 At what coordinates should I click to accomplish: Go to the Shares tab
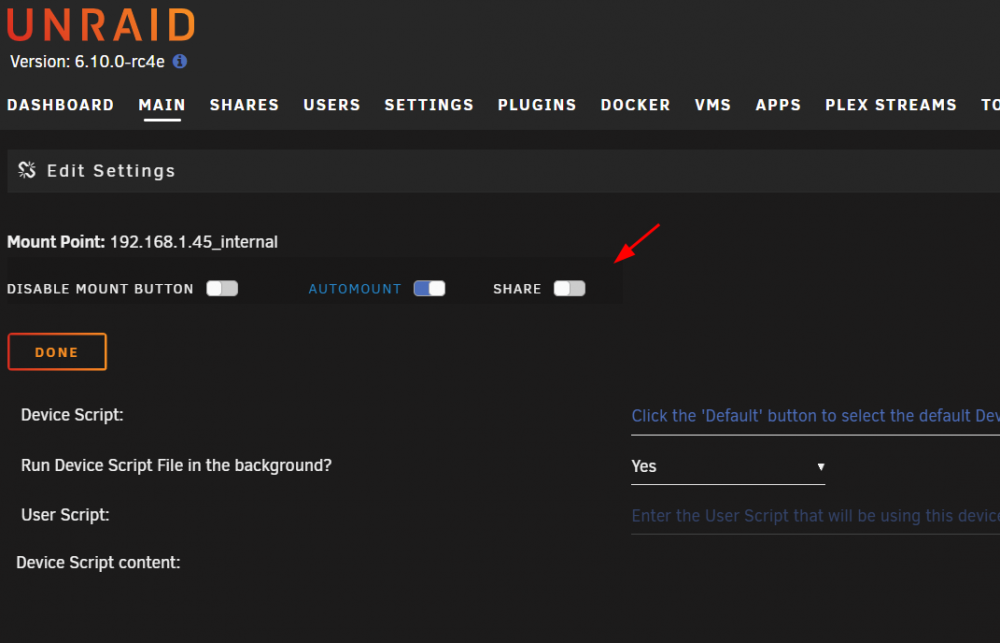(244, 105)
